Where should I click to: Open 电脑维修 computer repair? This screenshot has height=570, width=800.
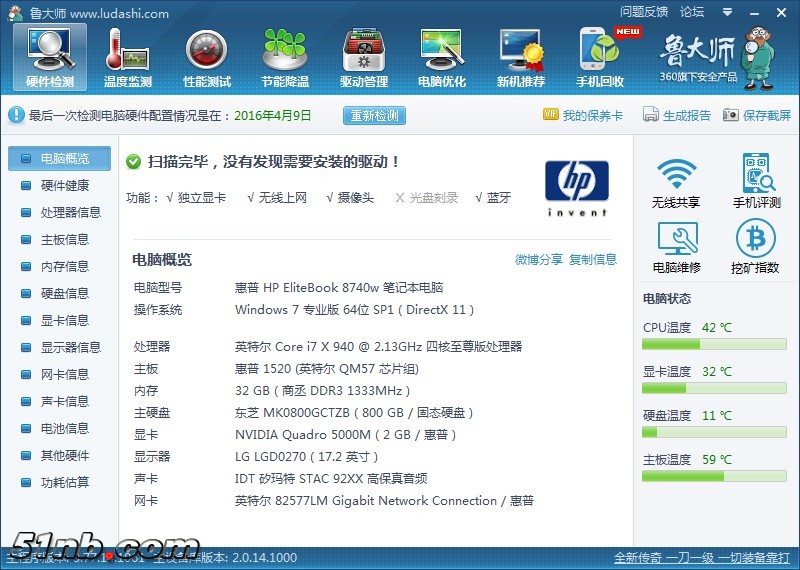pyautogui.click(x=676, y=247)
